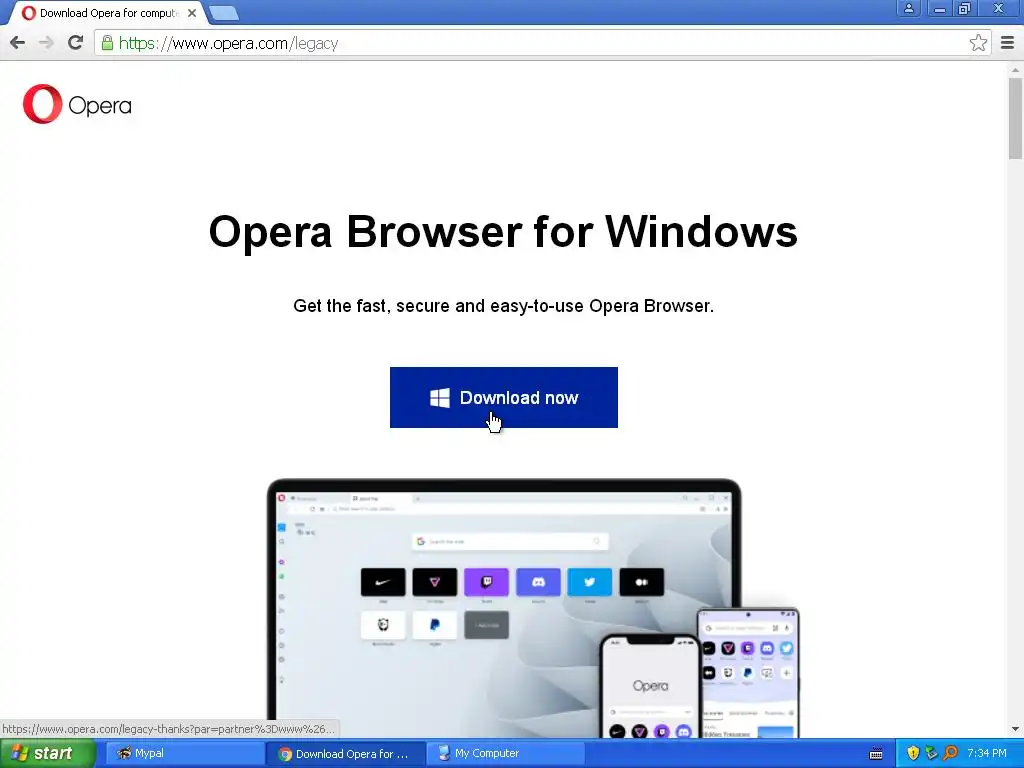Open the Windows Start menu

pyautogui.click(x=47, y=753)
